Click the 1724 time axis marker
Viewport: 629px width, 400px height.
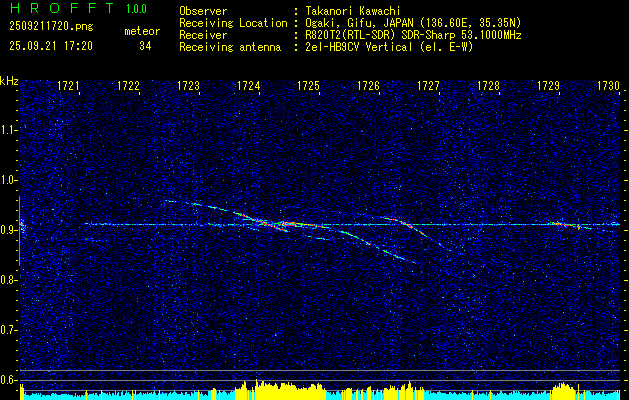click(x=248, y=86)
